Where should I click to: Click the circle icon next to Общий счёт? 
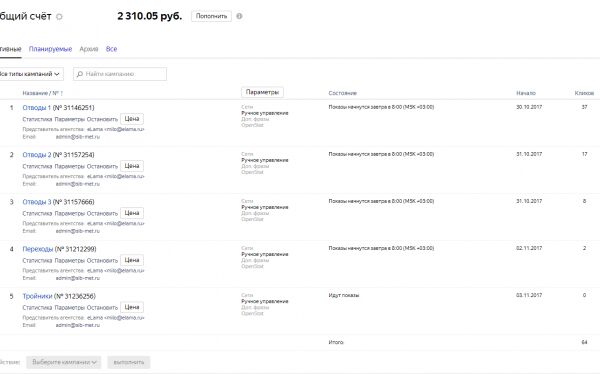tap(59, 16)
